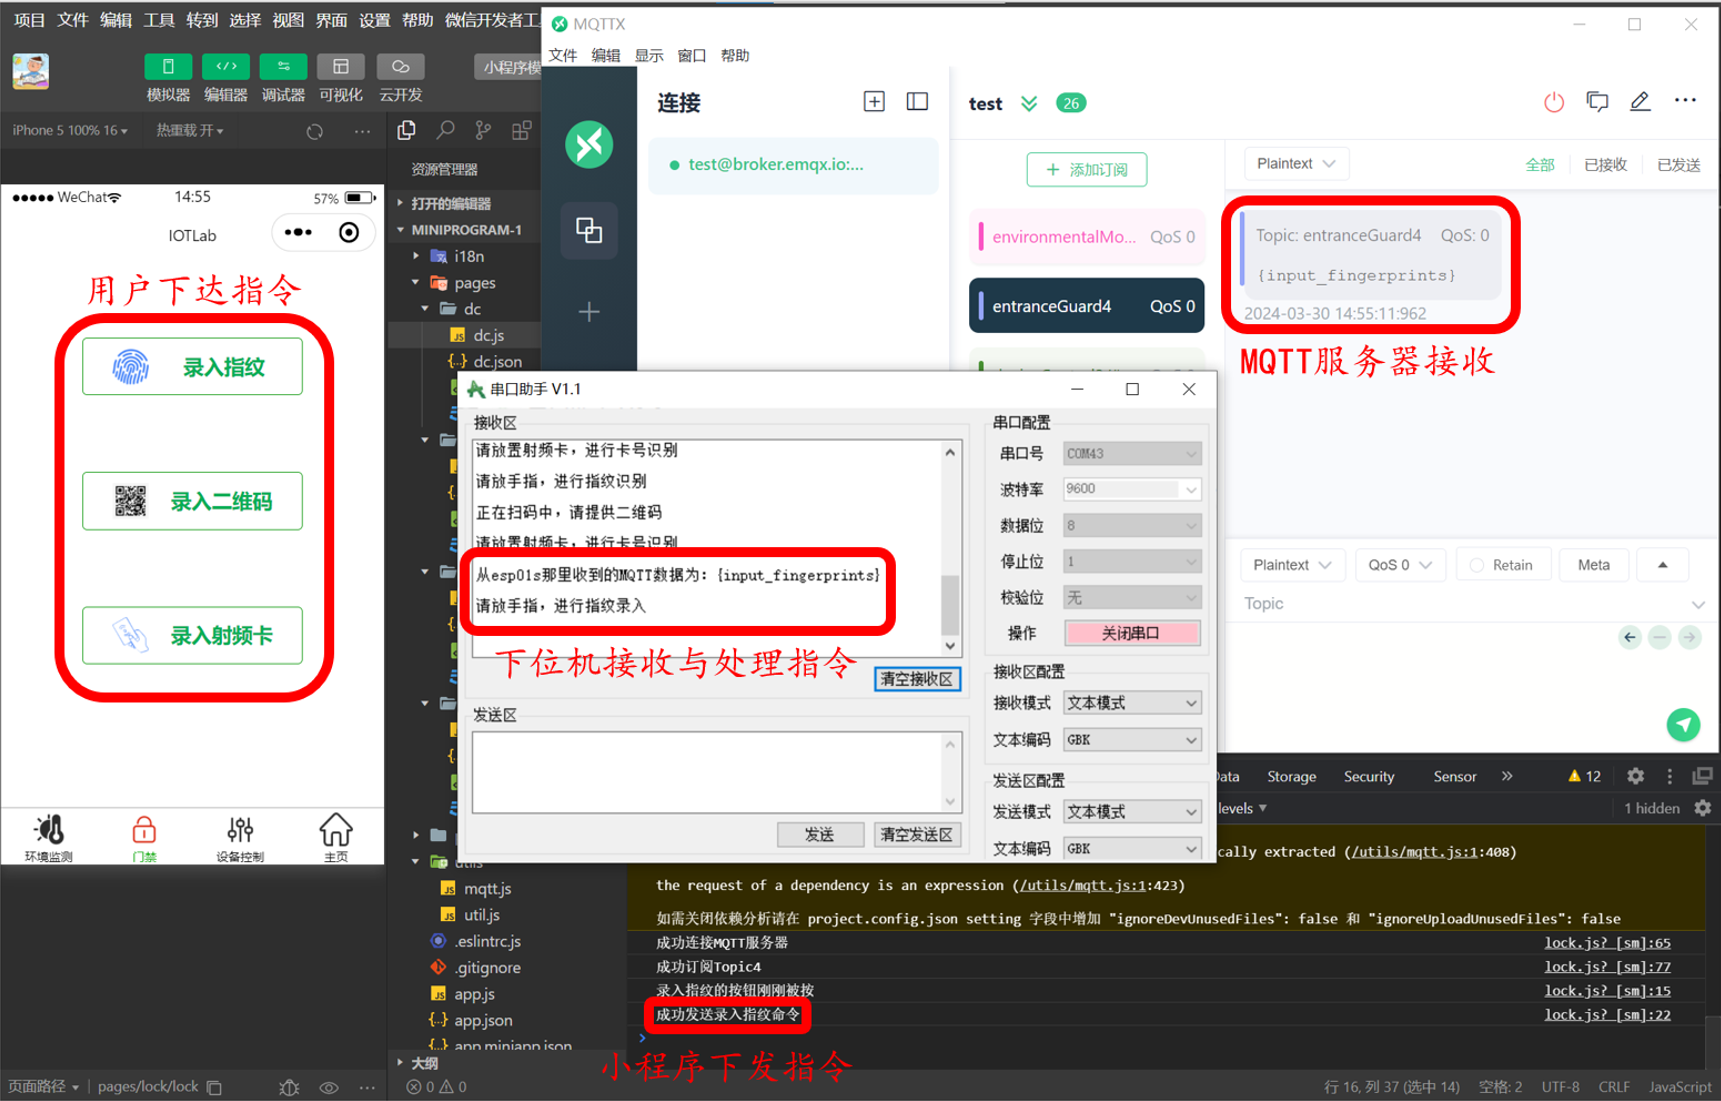Open iPhone 5 device selector dropdown
This screenshot has width=1721, height=1101.
point(70,131)
